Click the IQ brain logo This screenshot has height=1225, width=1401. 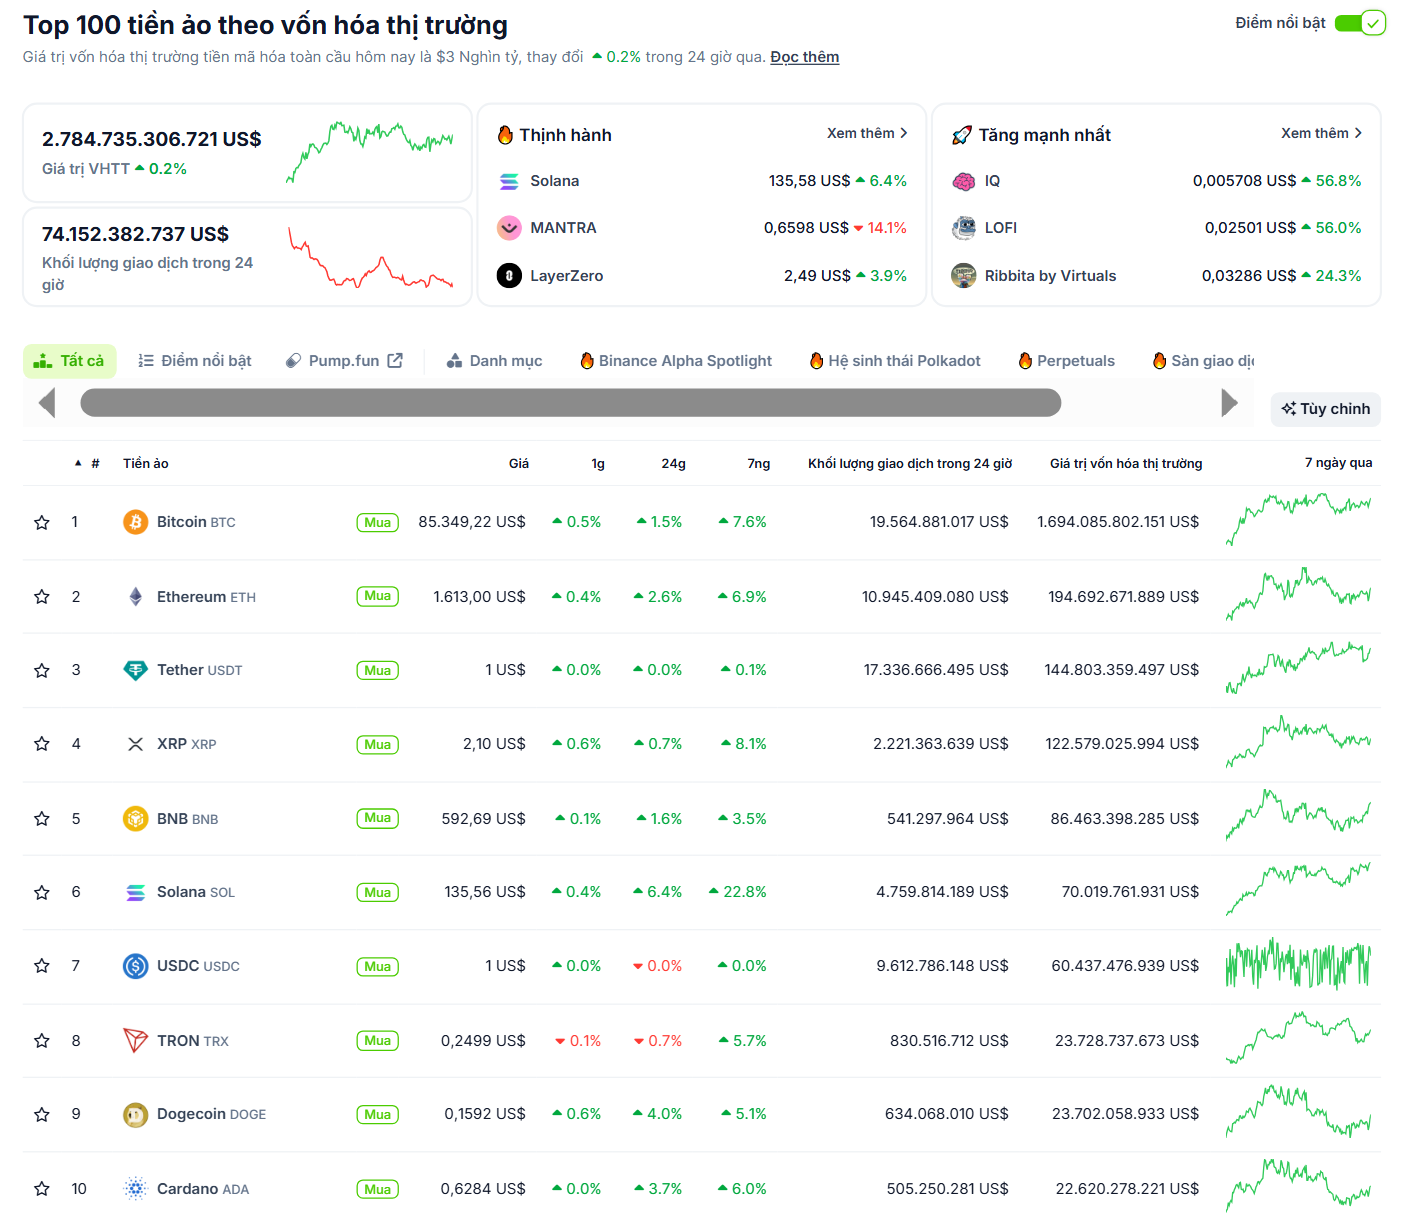coord(964,181)
